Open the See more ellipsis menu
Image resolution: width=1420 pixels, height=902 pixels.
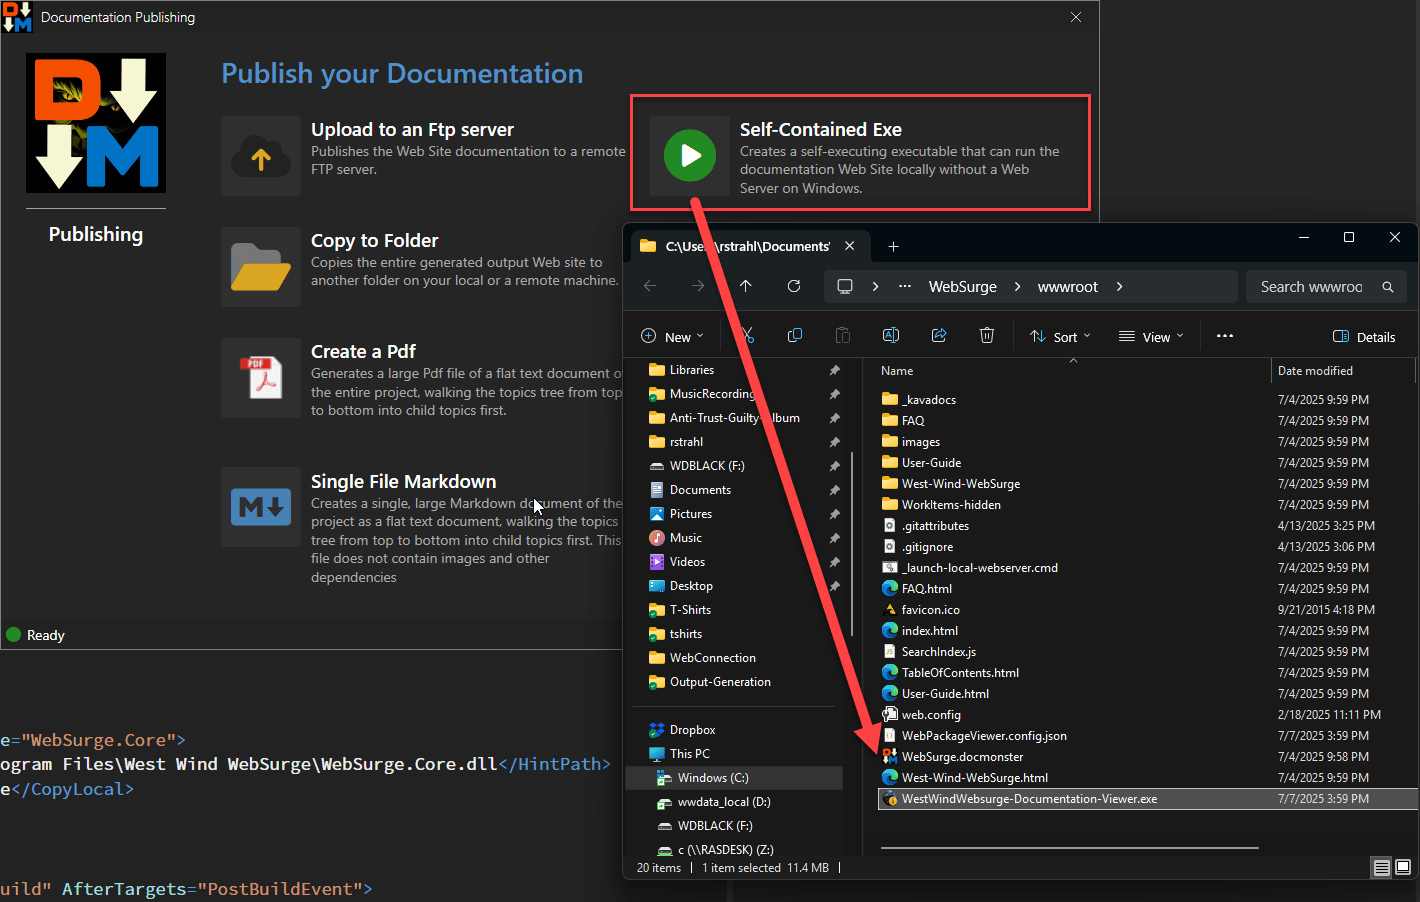tap(1225, 336)
